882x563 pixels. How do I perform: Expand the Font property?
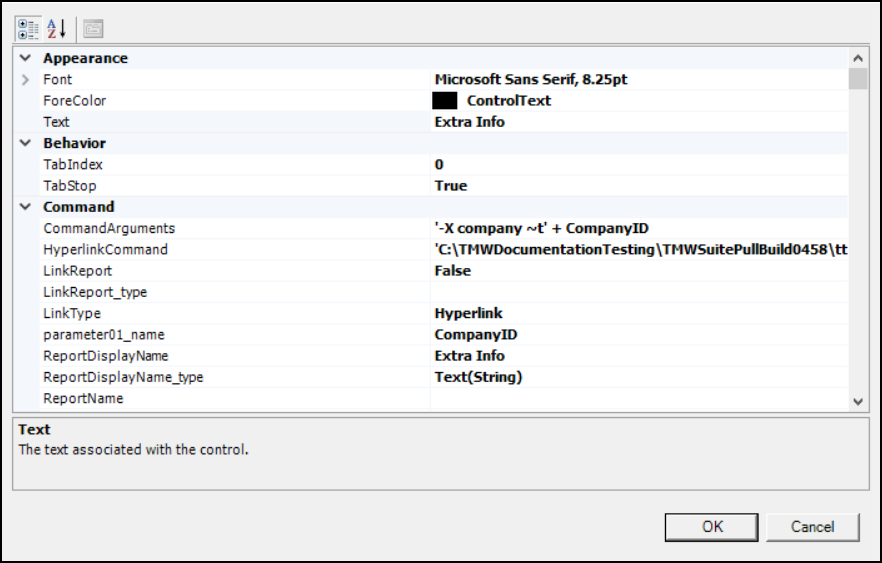pyautogui.click(x=25, y=80)
